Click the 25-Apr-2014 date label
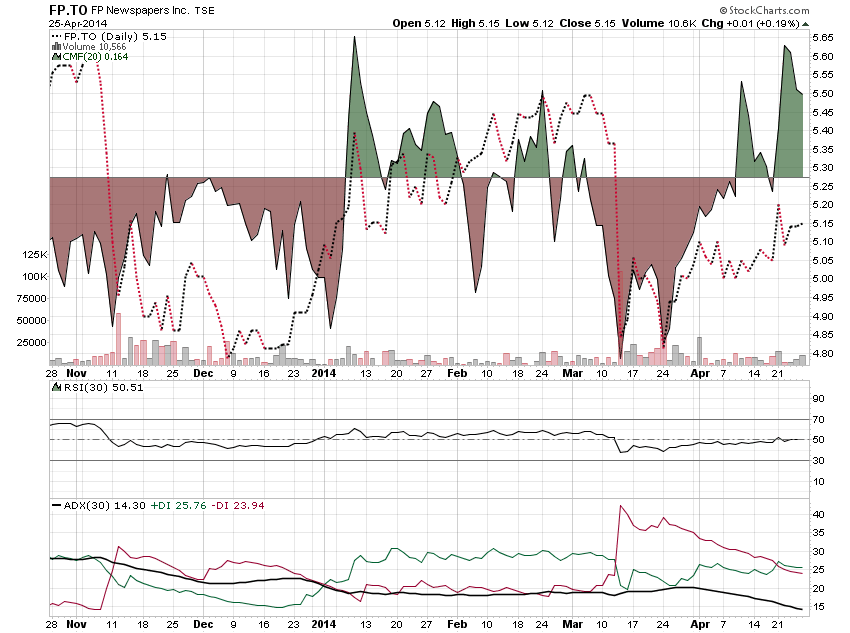Image resolution: width=850 pixels, height=633 pixels. click(78, 23)
